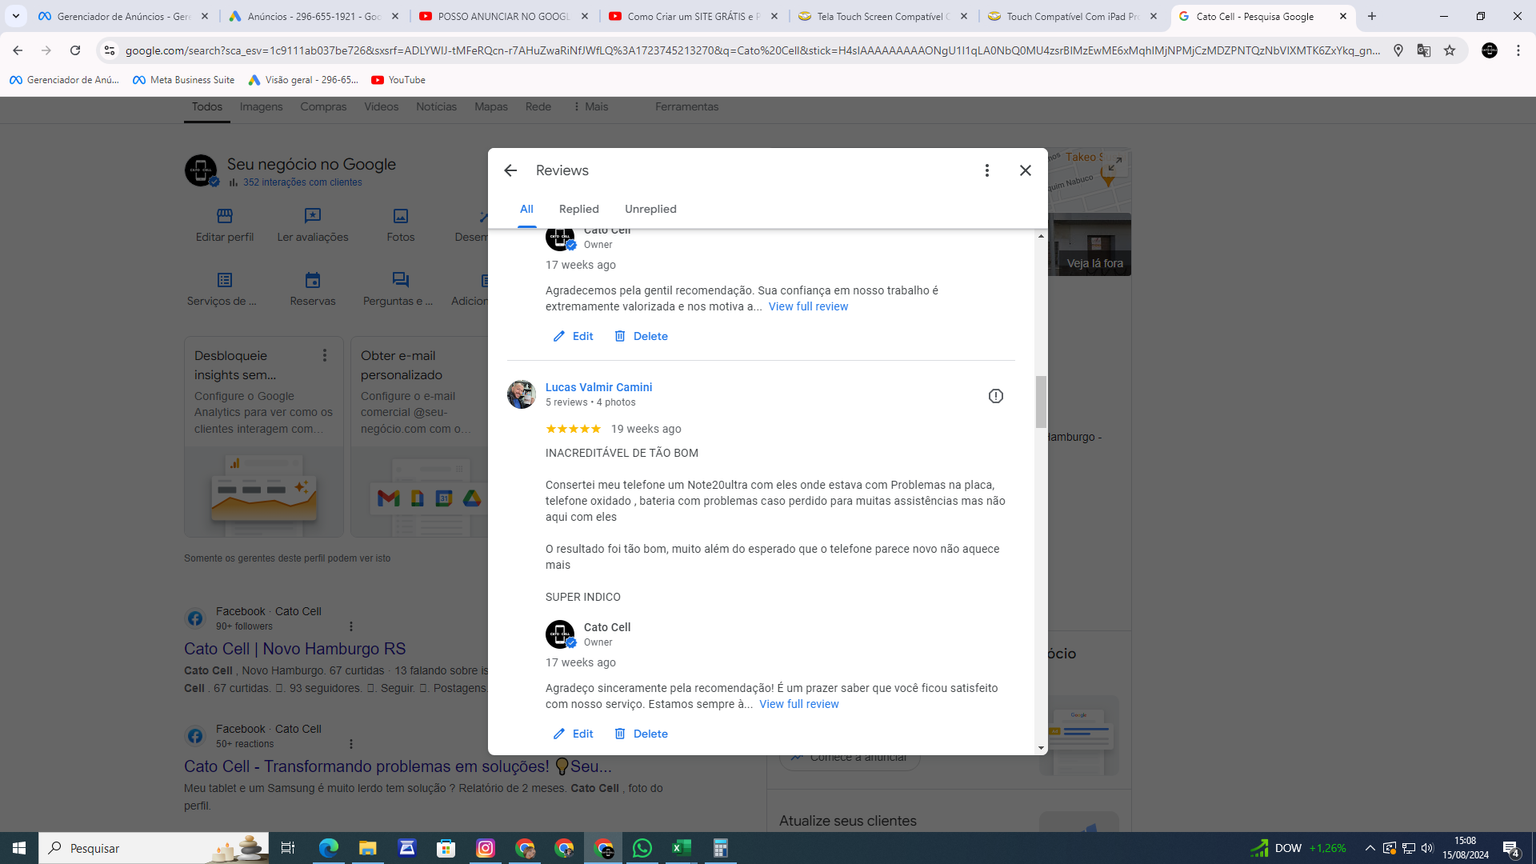This screenshot has width=1536, height=864.
Task: Open View full review under Lucas's reply
Action: click(799, 704)
